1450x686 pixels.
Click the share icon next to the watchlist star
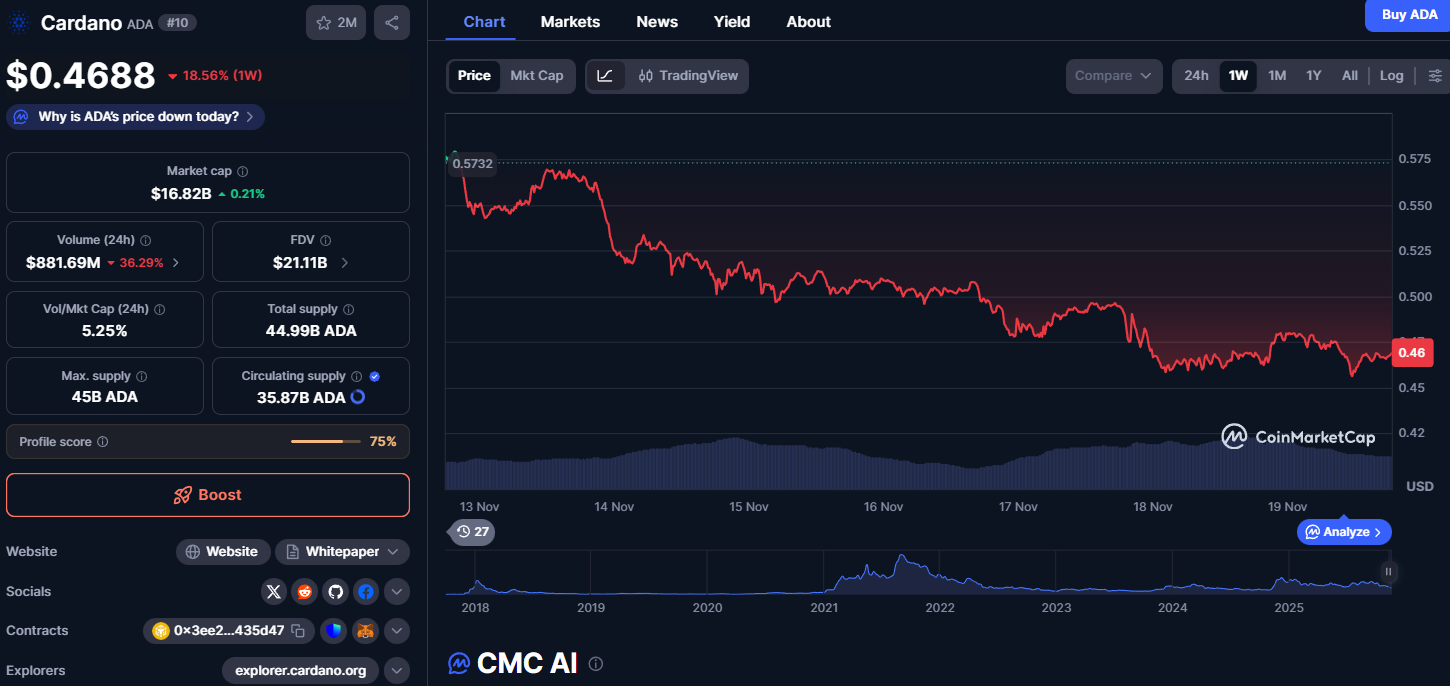click(392, 22)
